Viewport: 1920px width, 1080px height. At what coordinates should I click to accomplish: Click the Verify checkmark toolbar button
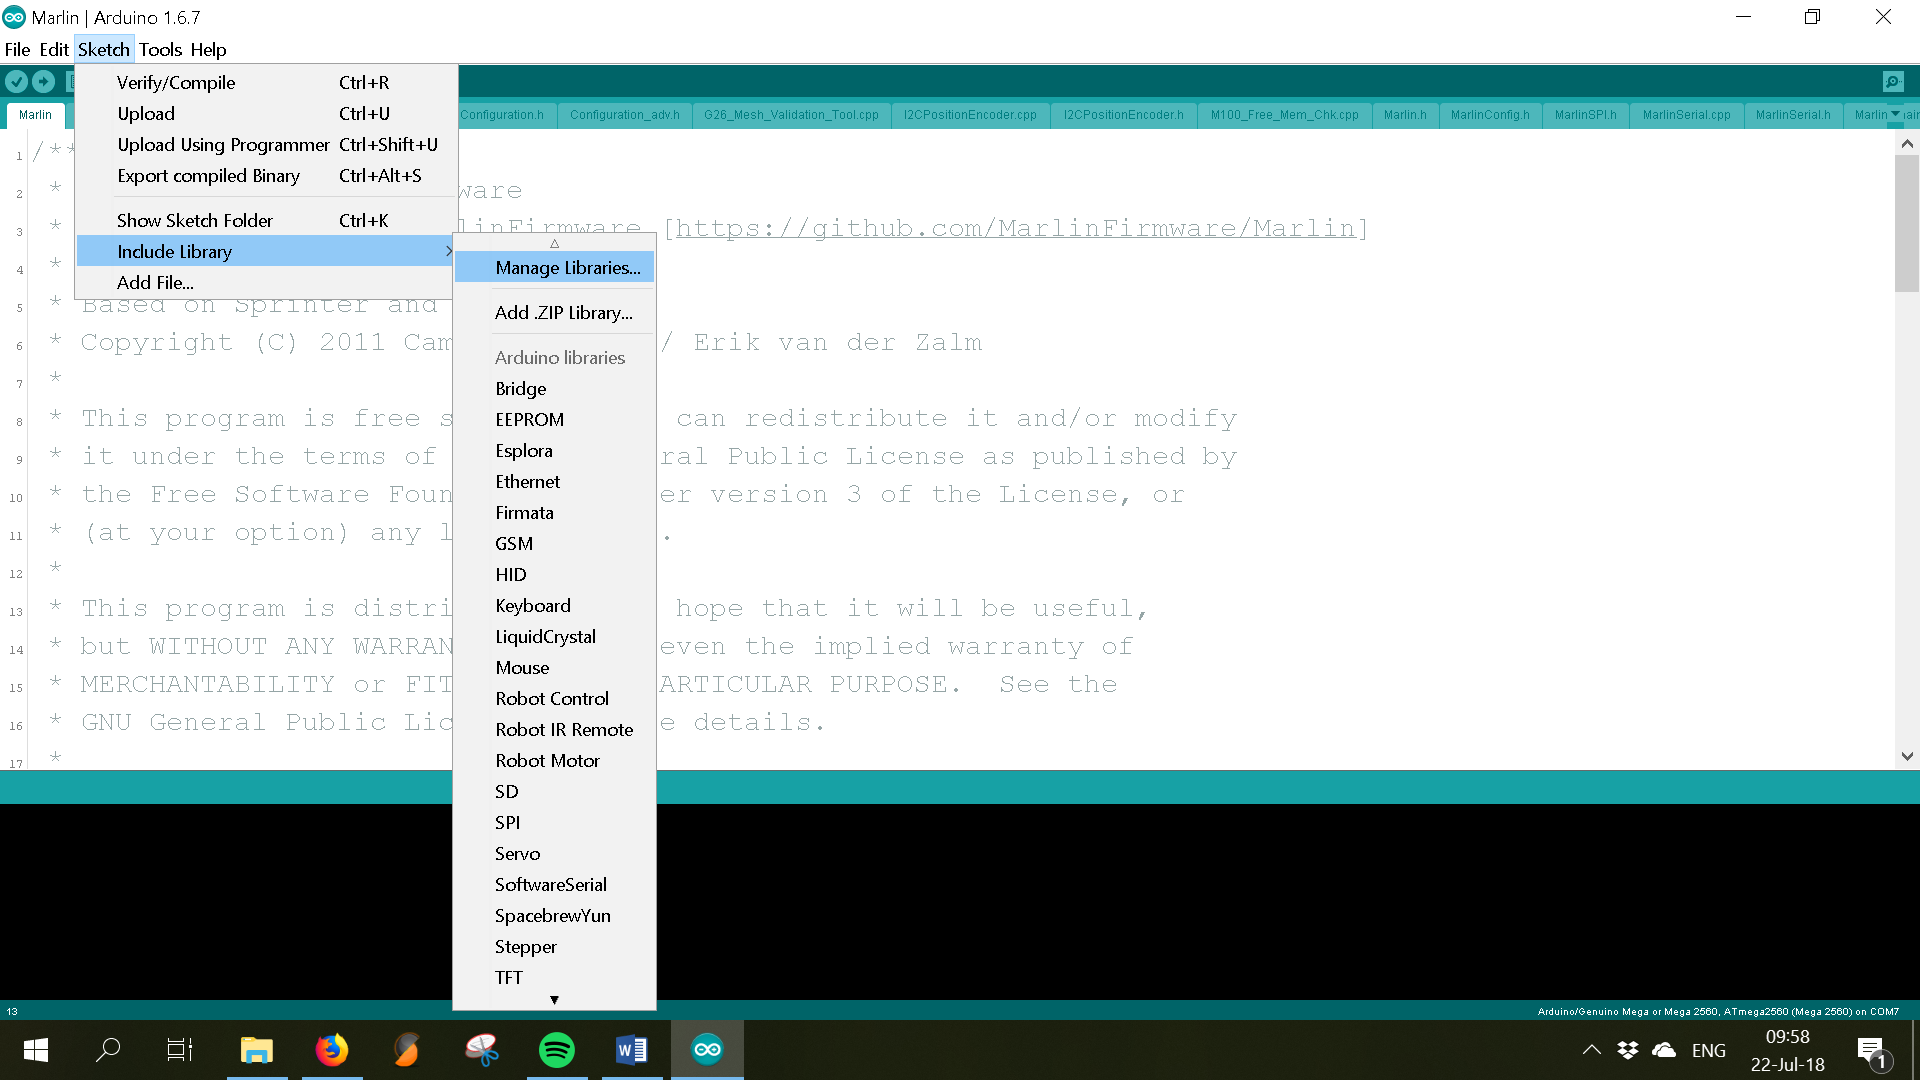click(17, 82)
